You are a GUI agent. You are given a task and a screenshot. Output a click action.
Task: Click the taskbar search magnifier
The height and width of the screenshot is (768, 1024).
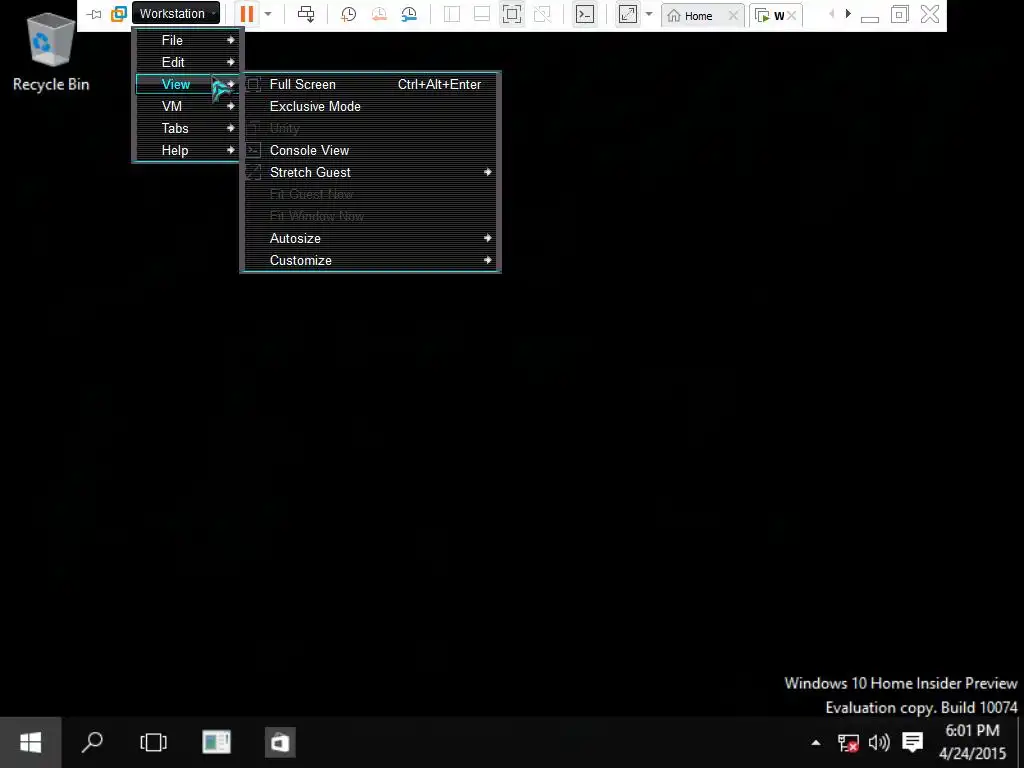[92, 743]
